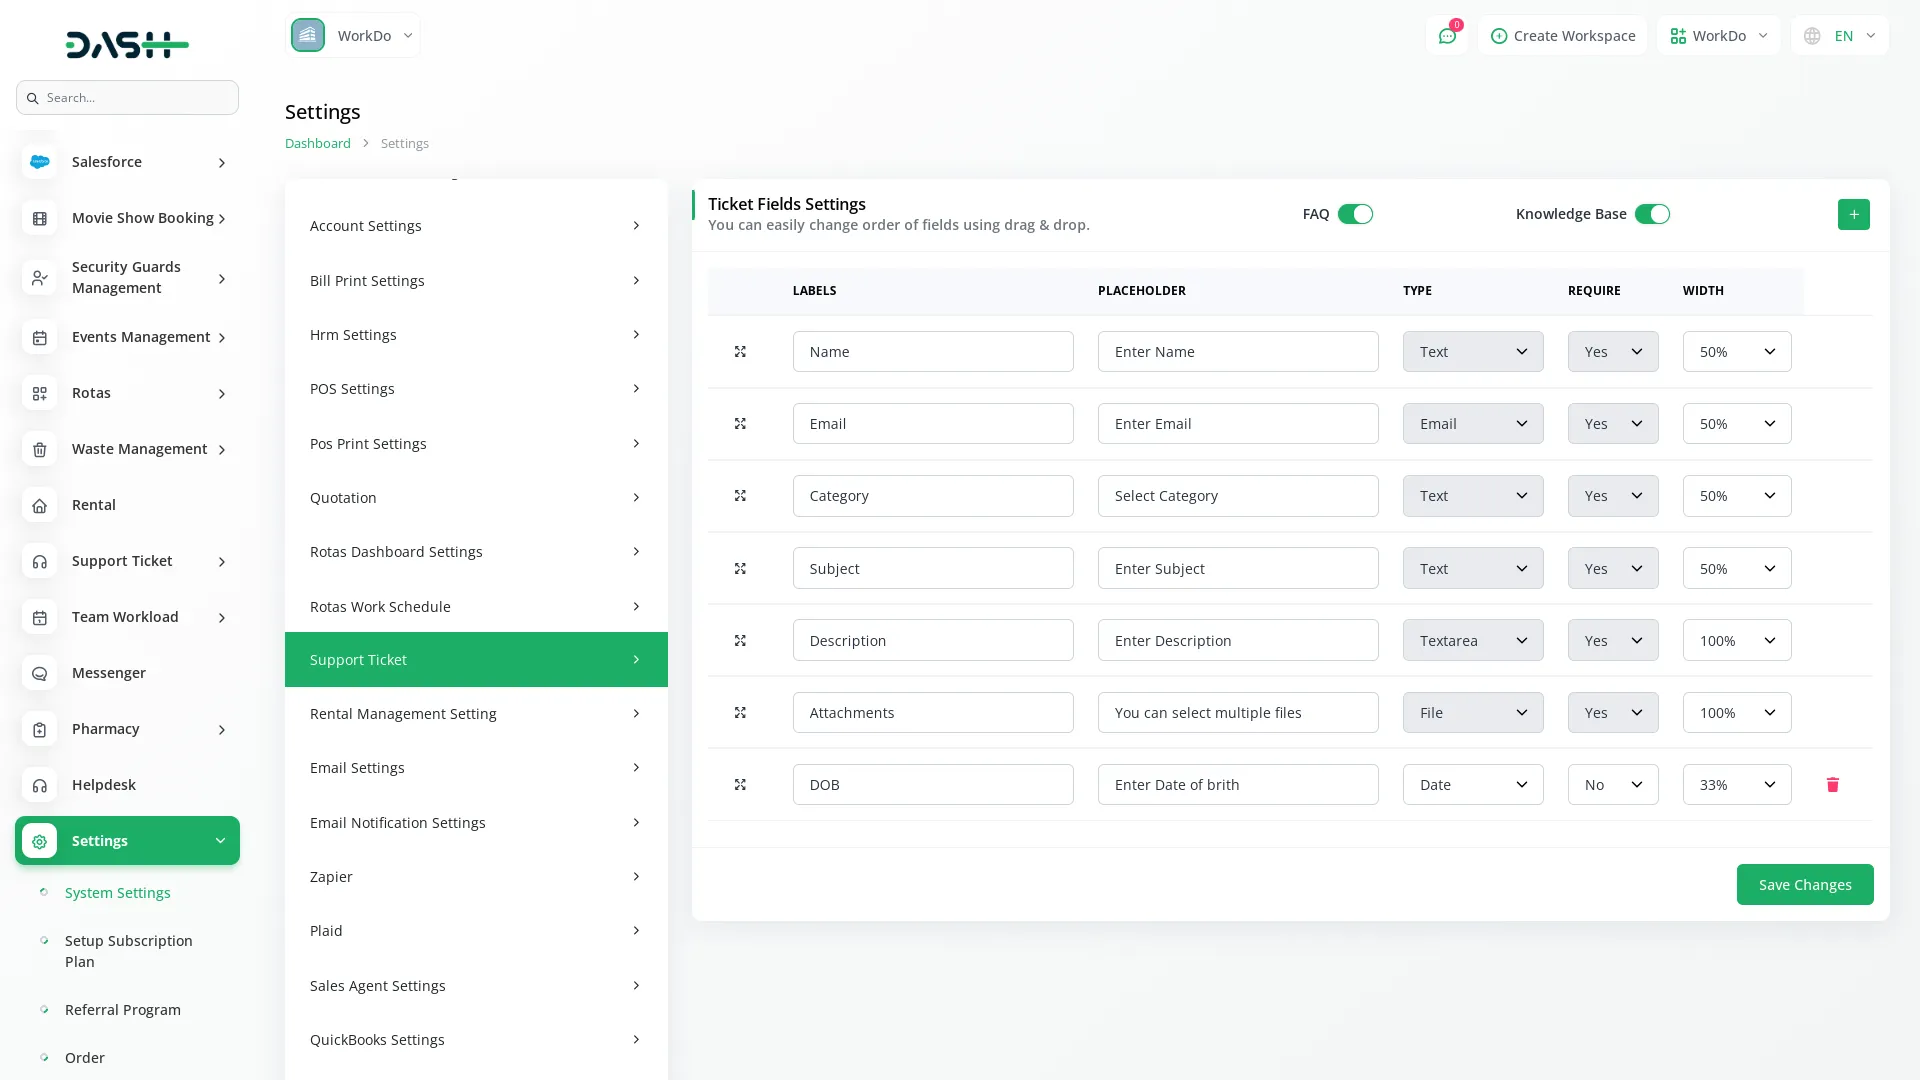1920x1080 pixels.
Task: Click the Salesforce icon in sidebar
Action: click(40, 162)
